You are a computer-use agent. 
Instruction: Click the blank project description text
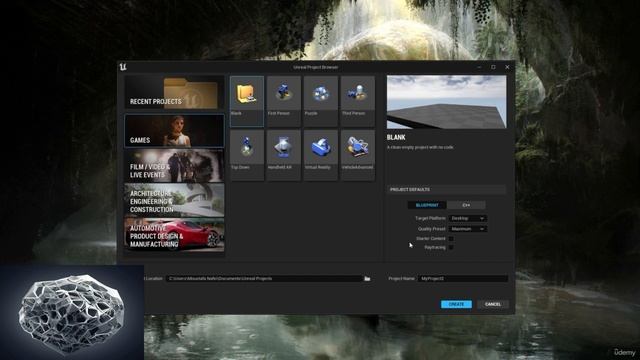pos(420,147)
